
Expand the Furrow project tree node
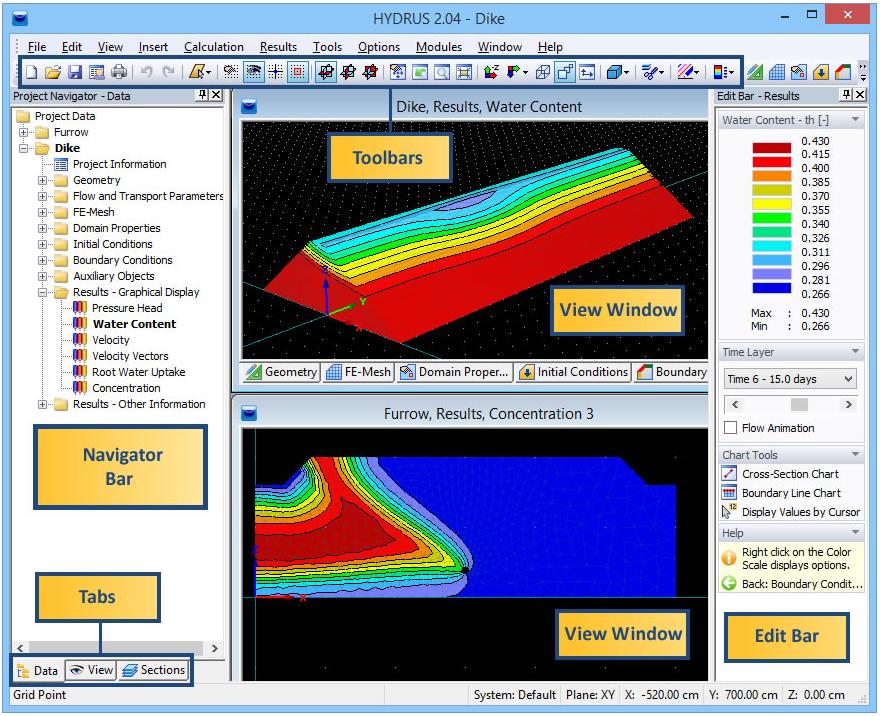click(x=23, y=132)
